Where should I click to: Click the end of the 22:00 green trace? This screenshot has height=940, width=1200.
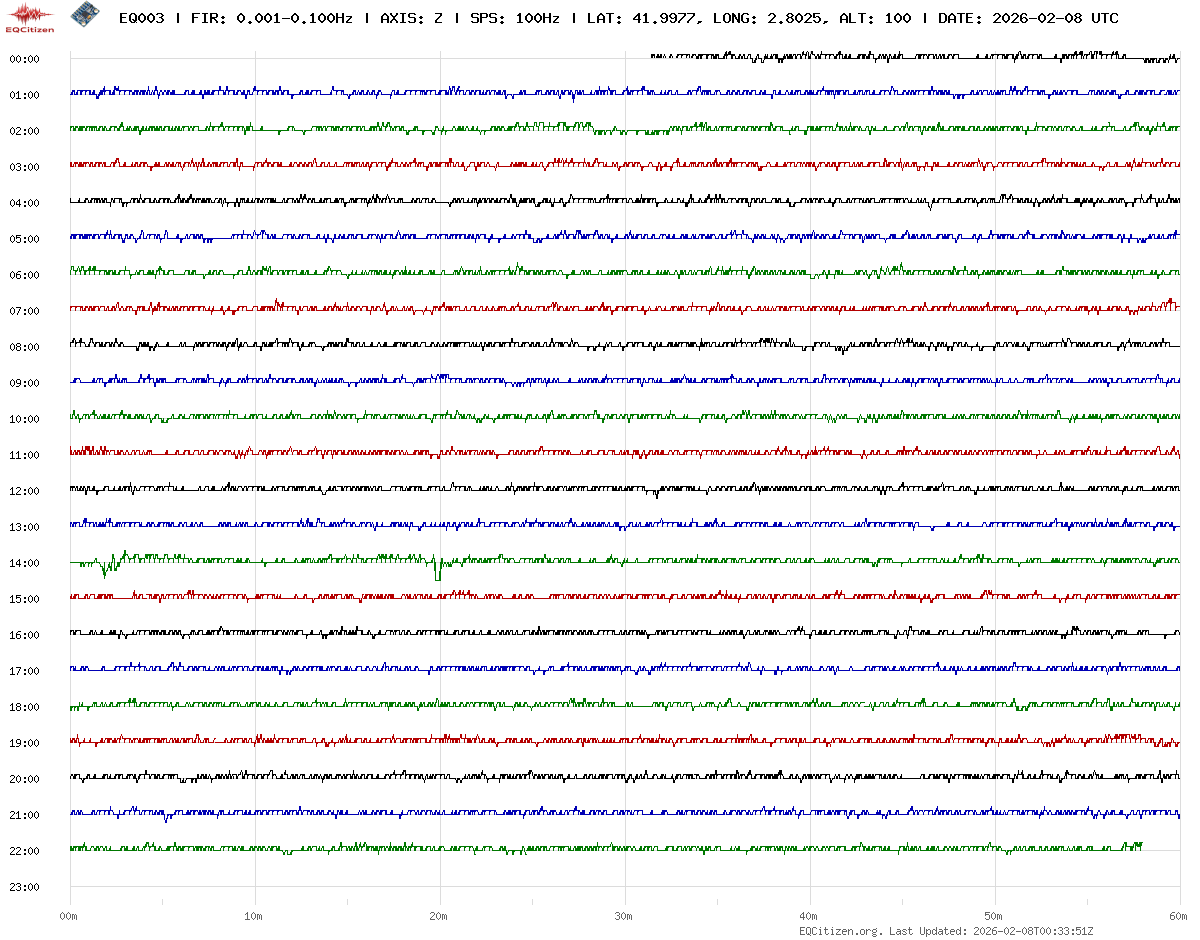(x=1140, y=846)
